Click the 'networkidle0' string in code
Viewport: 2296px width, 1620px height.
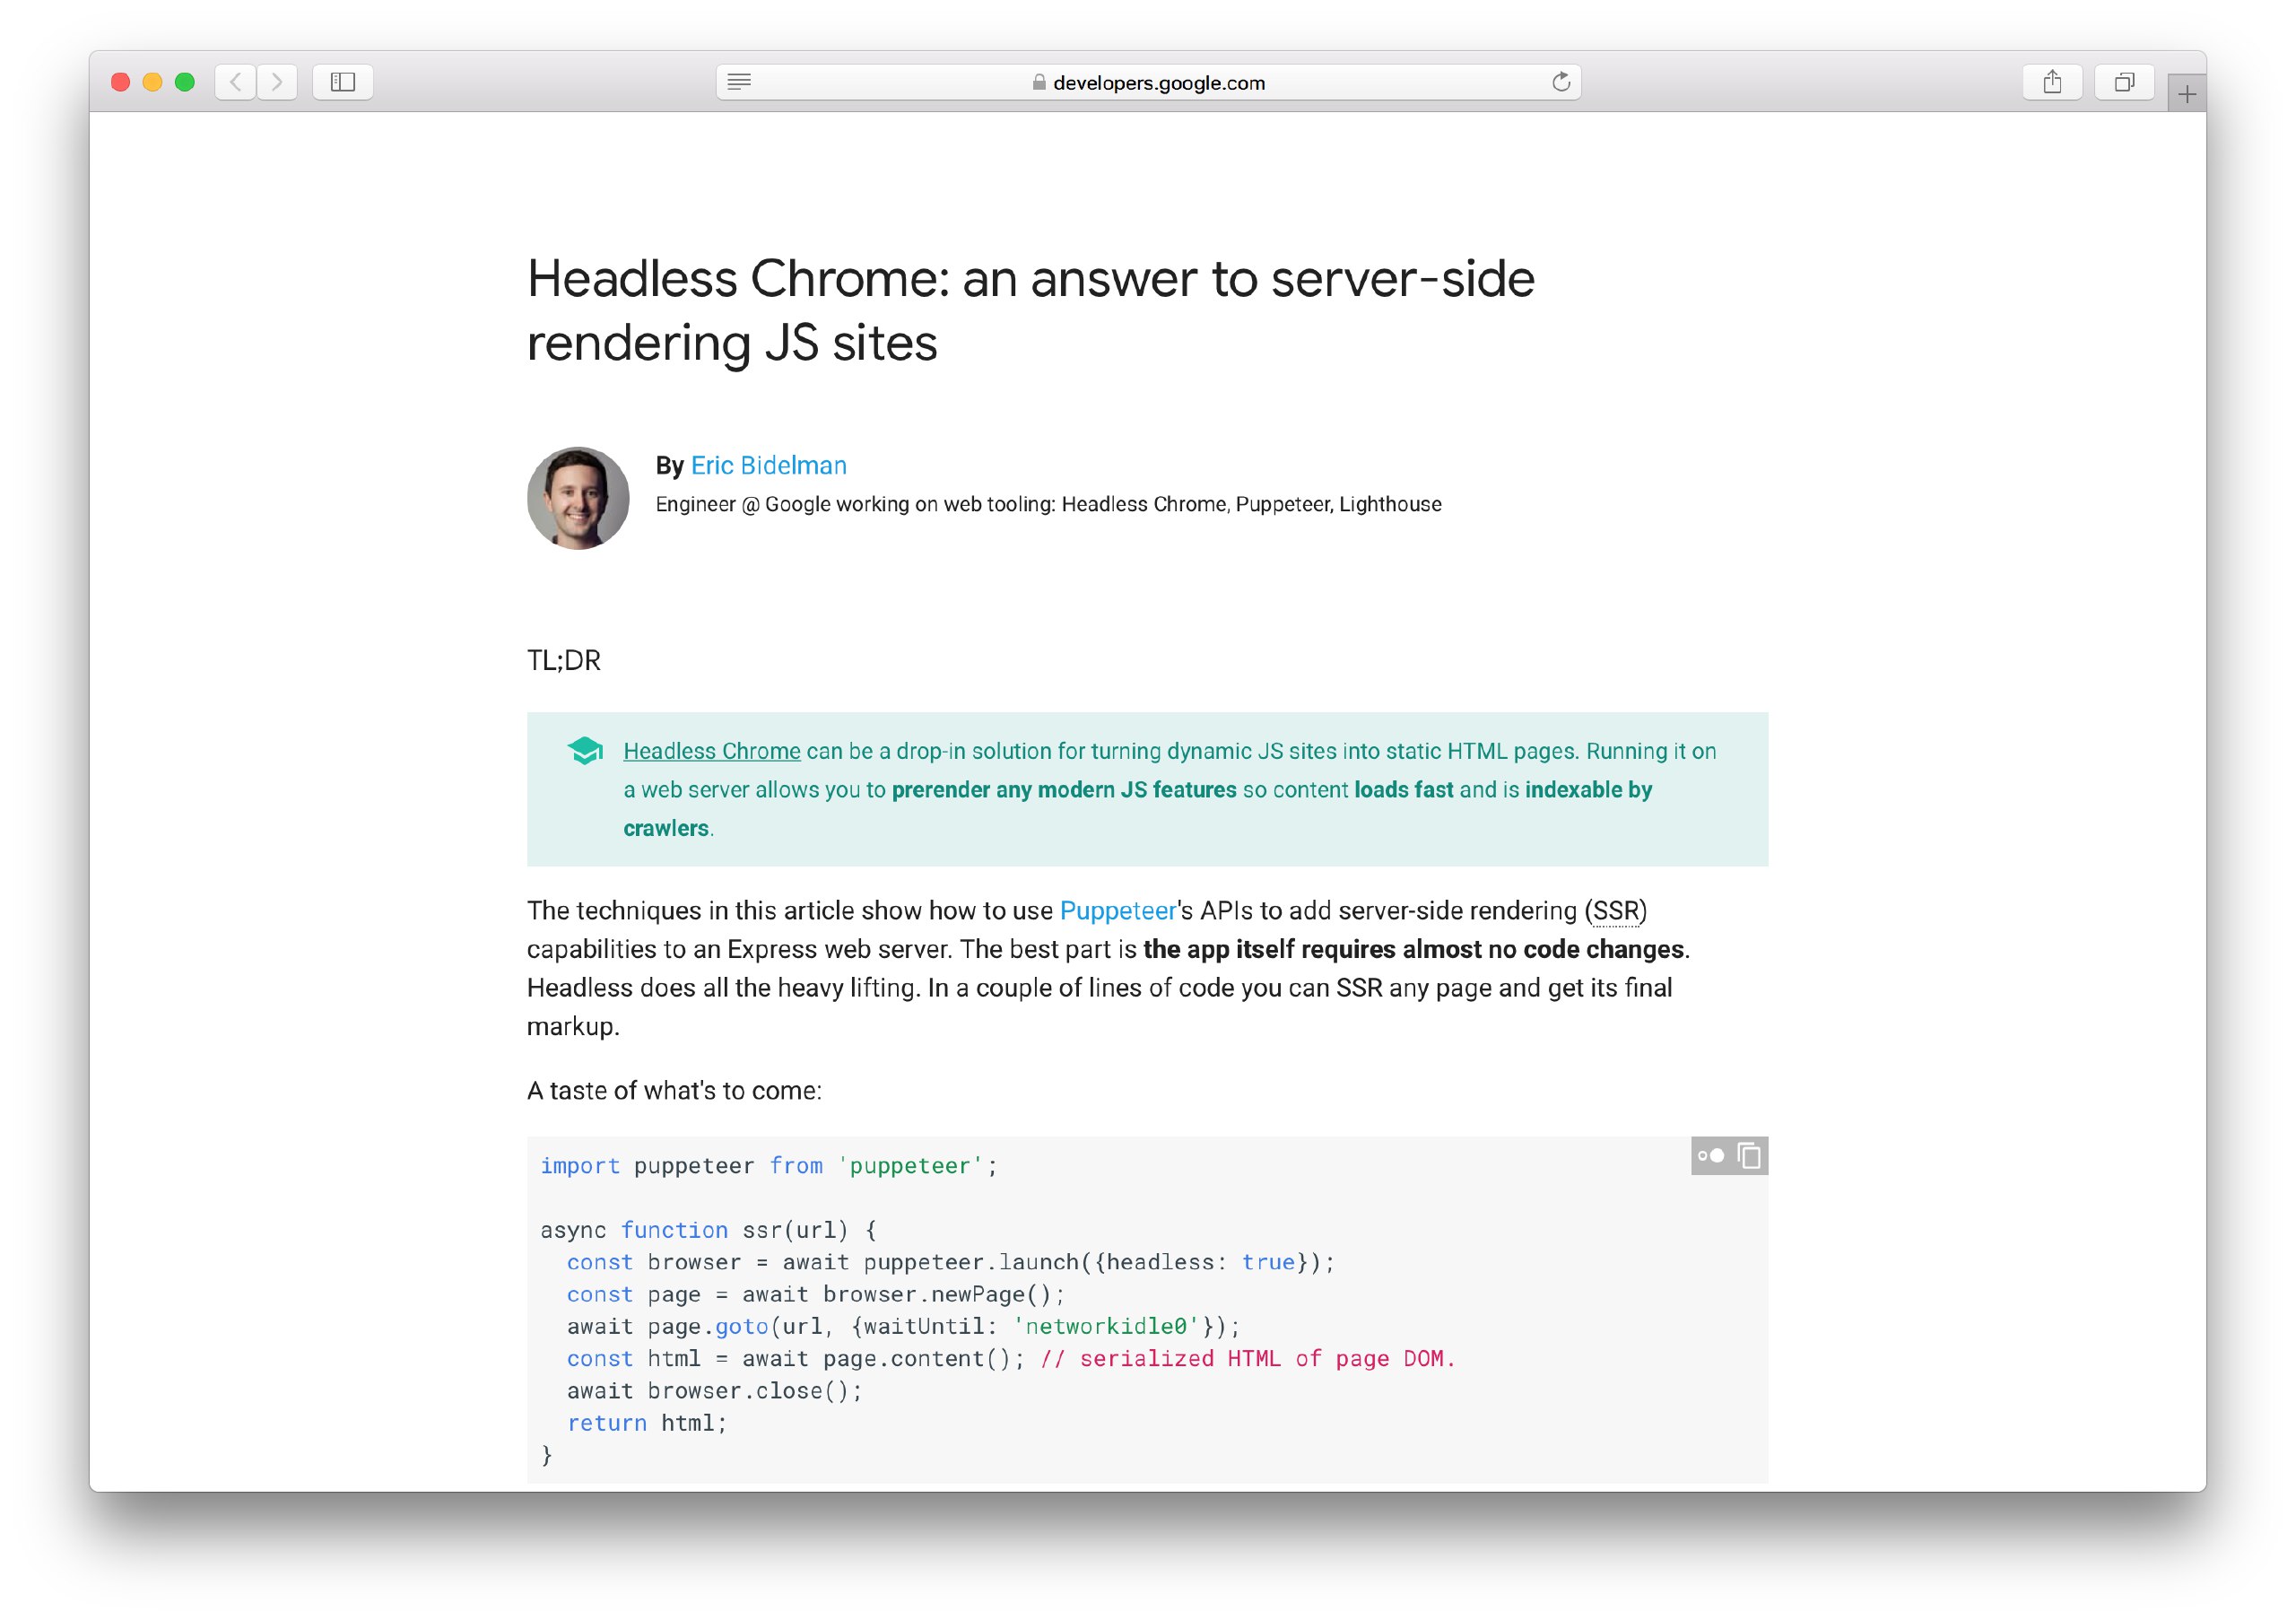[1106, 1326]
